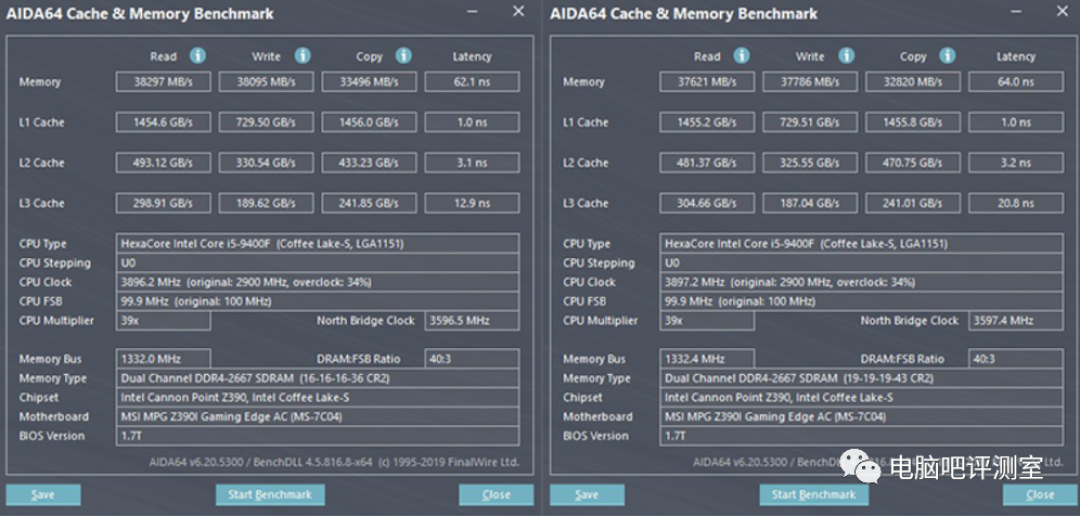Click memory type with 19-19-19-43 CR2 timings
Image resolution: width=1080 pixels, height=516 pixels.
[x=862, y=378]
